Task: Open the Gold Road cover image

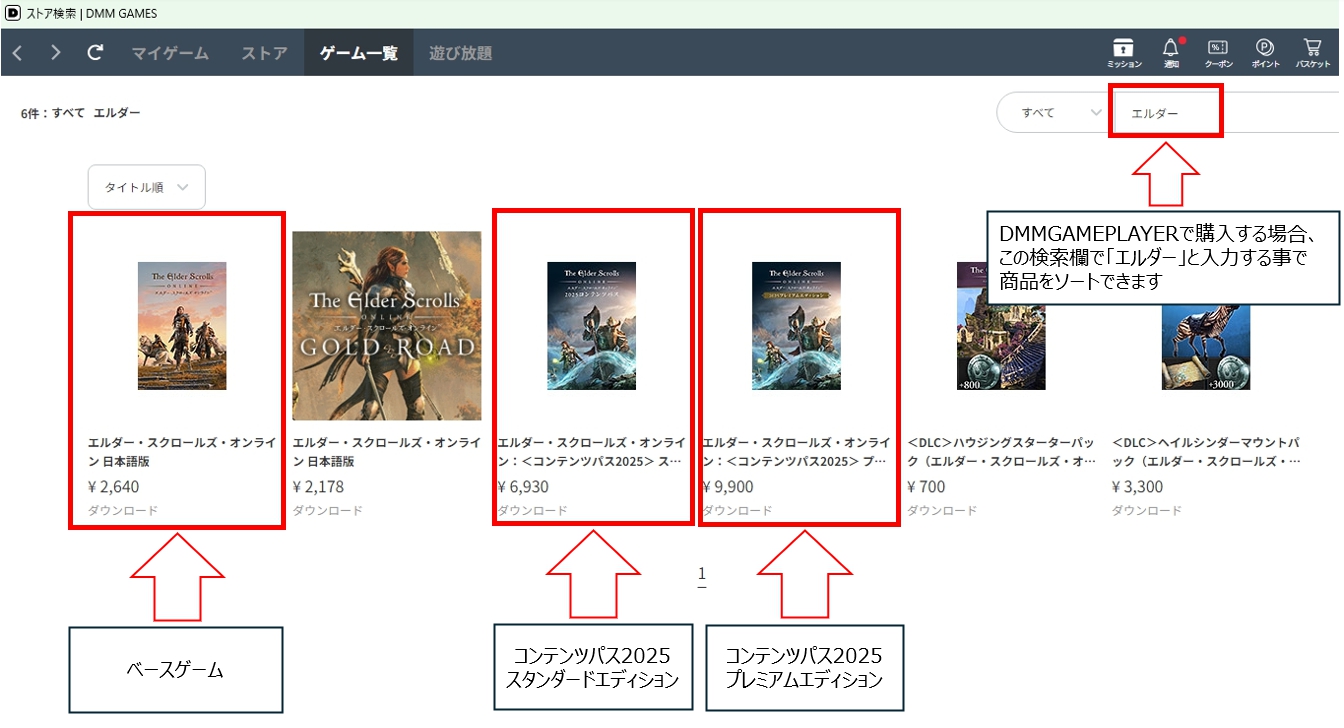Action: [387, 326]
